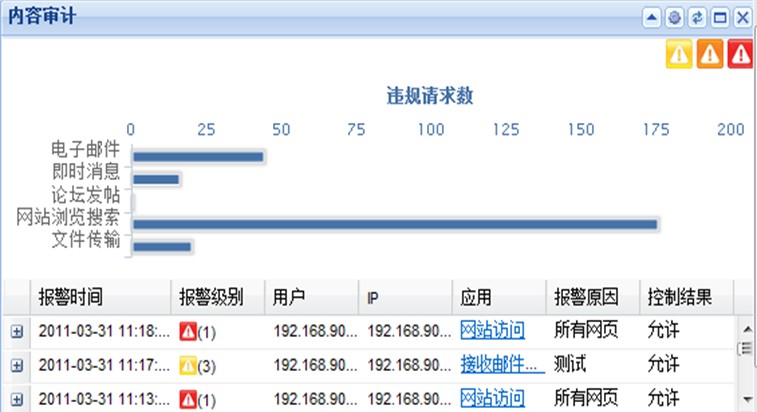
Task: Click table scrollbar up arrow
Action: click(x=747, y=329)
